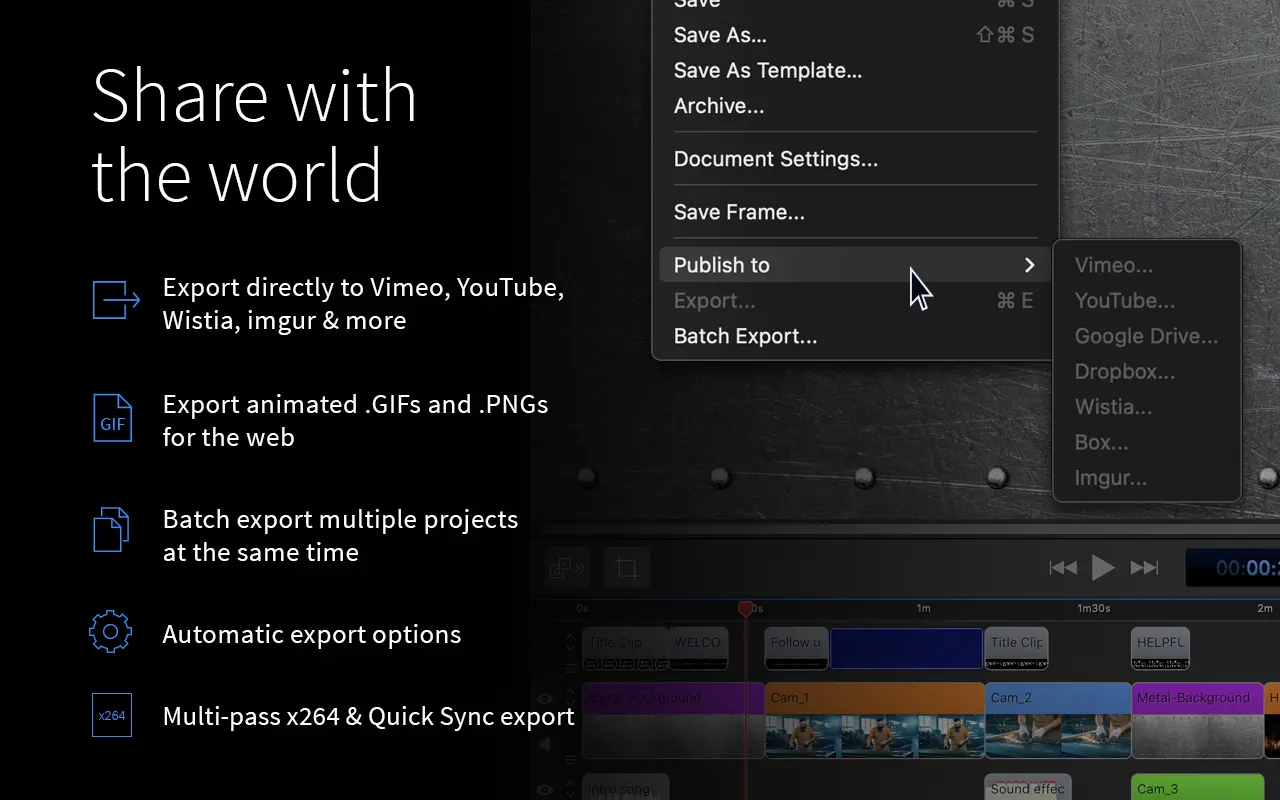1280x800 pixels.
Task: Click the red playhead marker on timeline
Action: pos(745,608)
